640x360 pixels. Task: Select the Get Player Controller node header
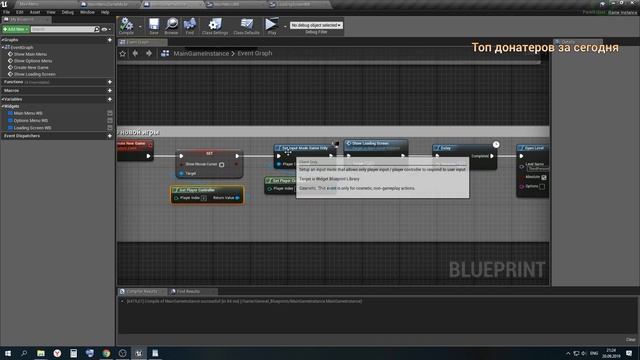pos(207,190)
